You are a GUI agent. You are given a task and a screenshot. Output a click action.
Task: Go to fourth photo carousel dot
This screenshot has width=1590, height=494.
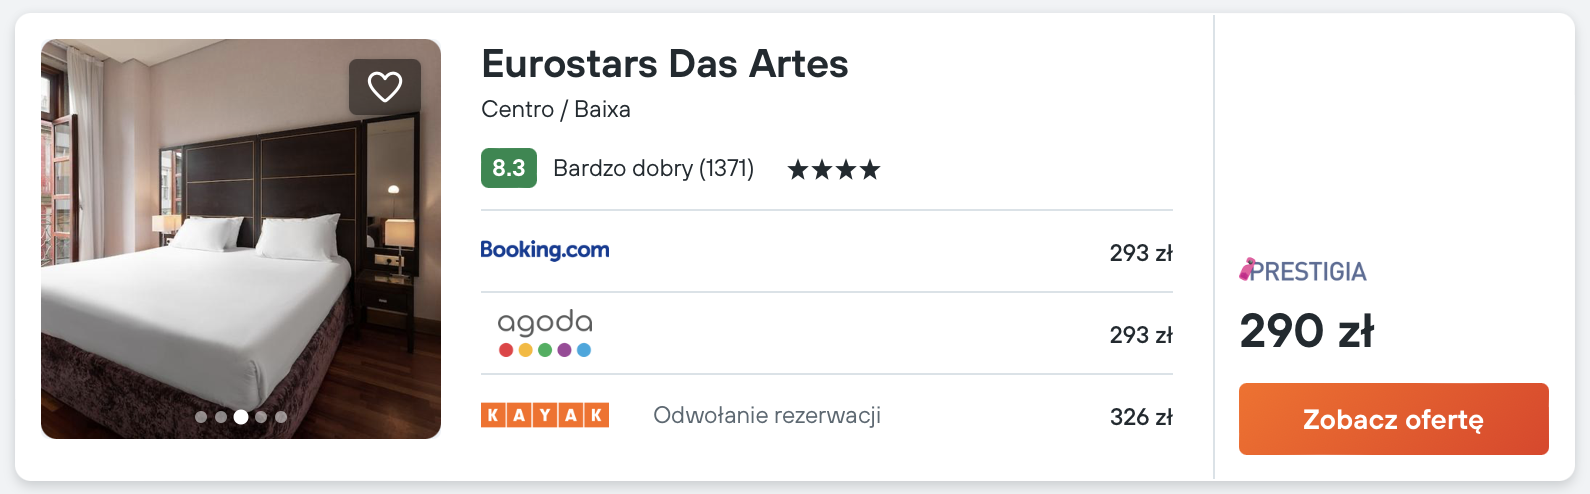(x=261, y=417)
